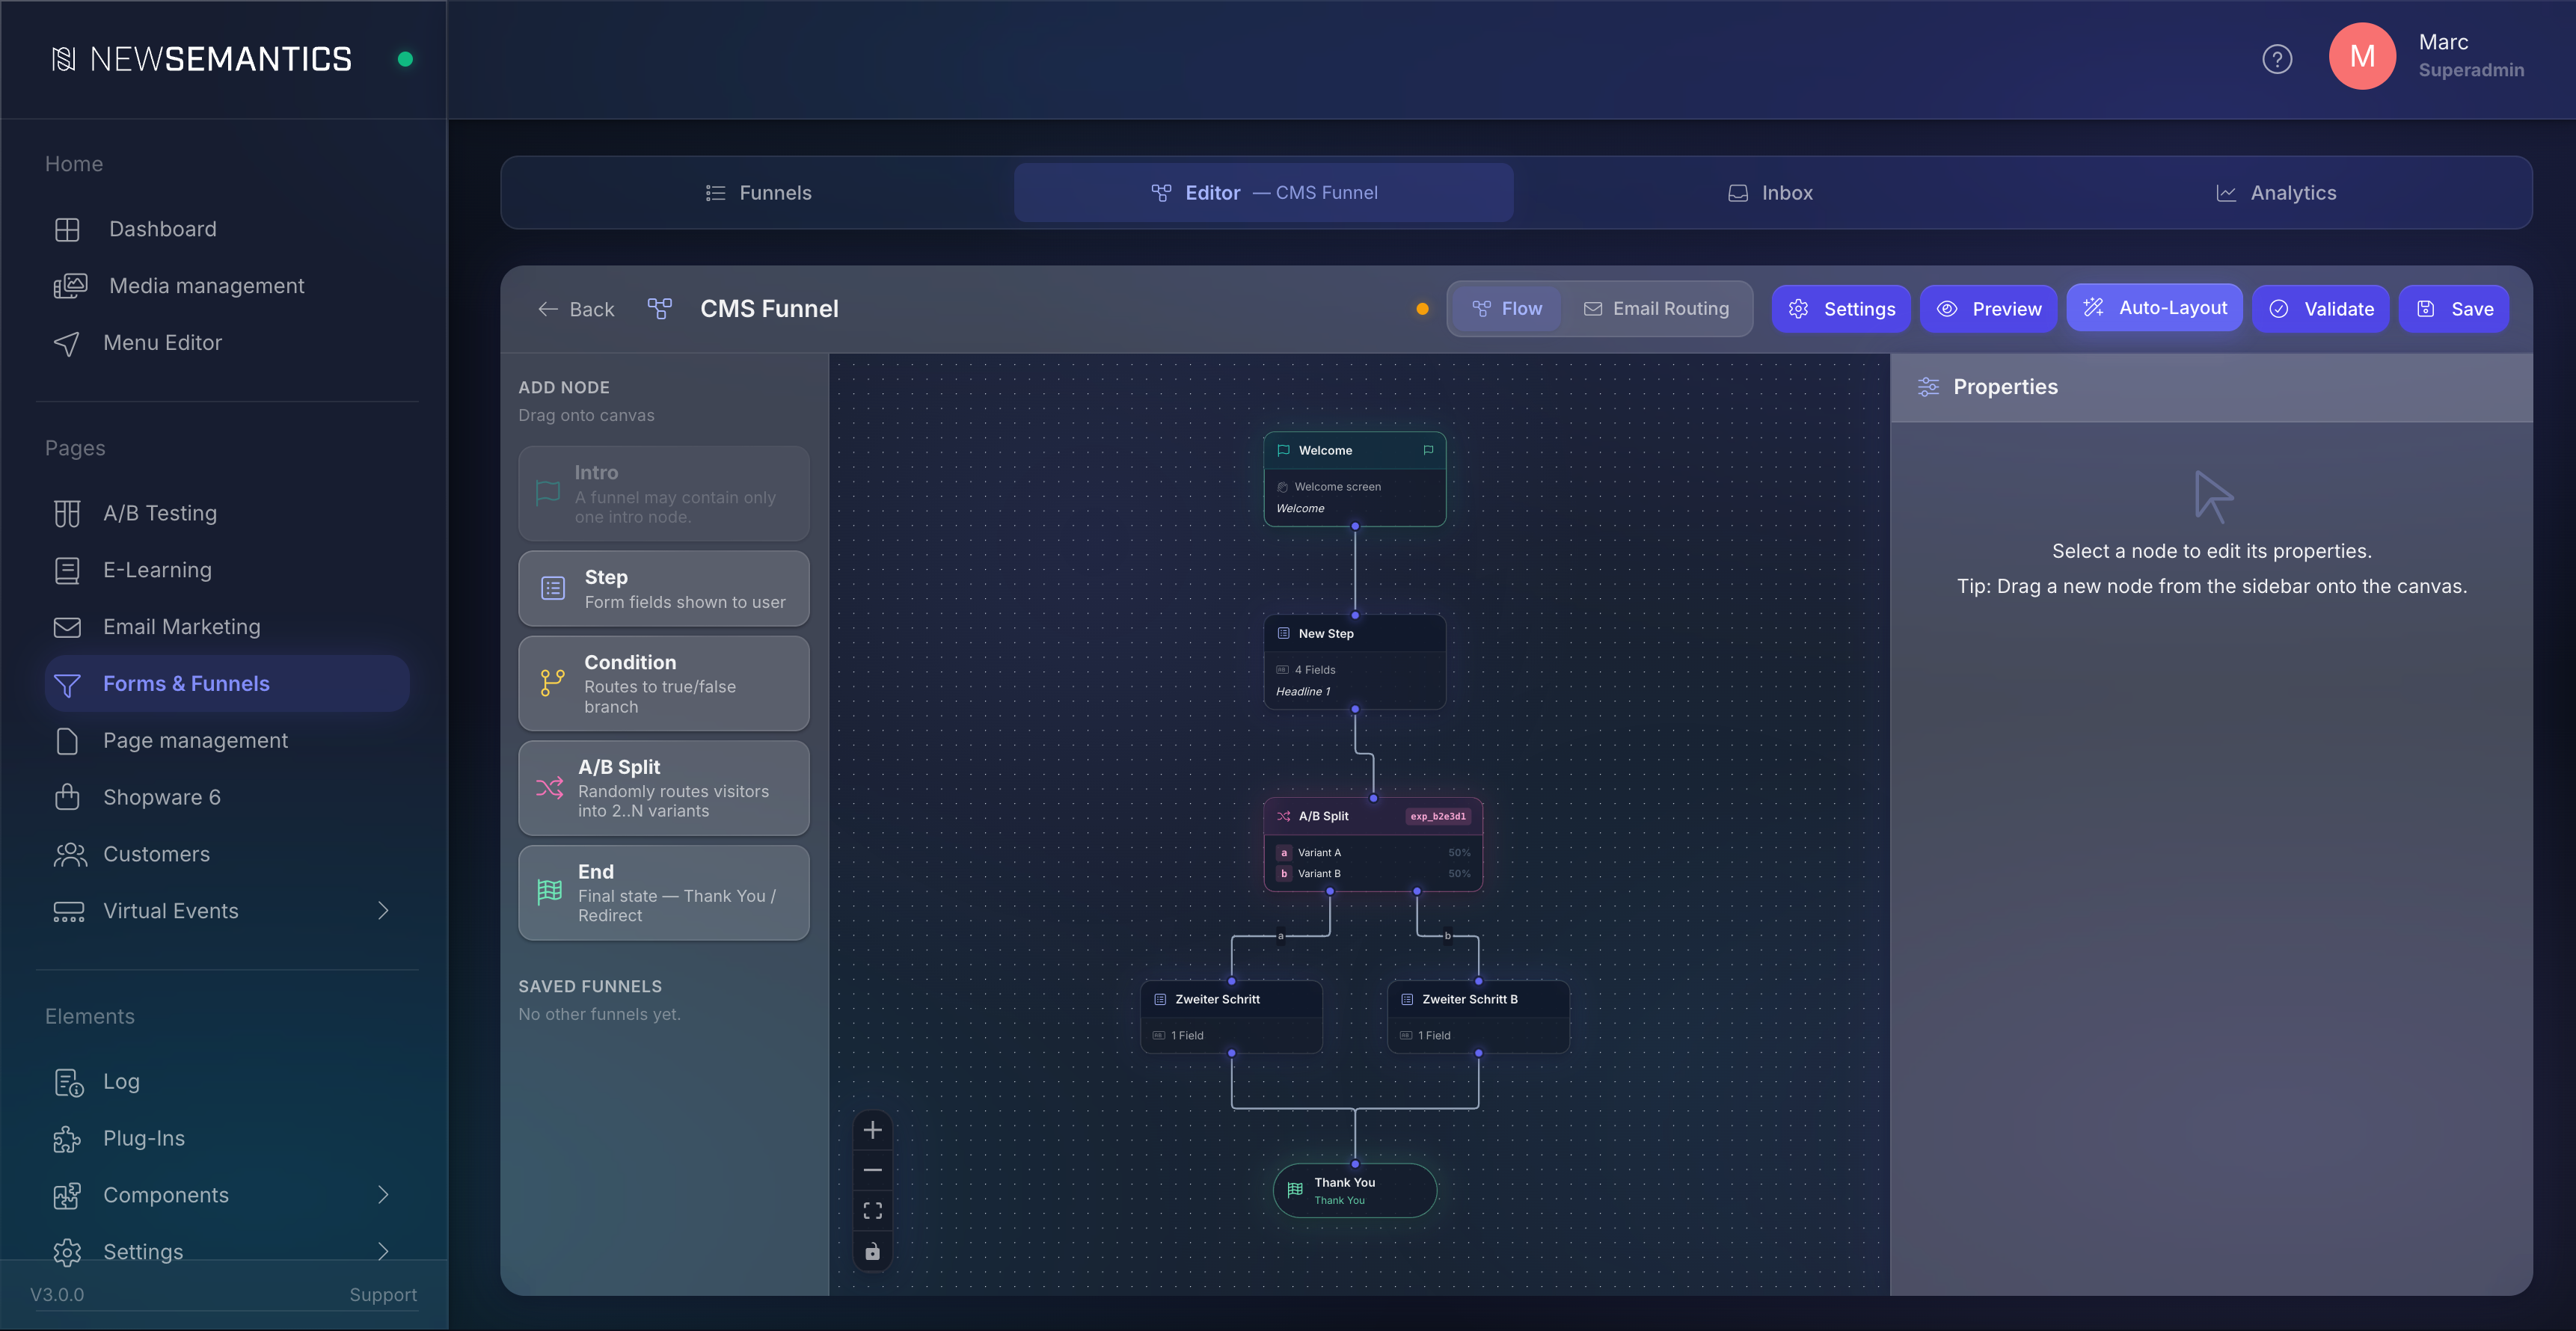
Task: Select the Thank You end node
Action: pyautogui.click(x=1355, y=1190)
